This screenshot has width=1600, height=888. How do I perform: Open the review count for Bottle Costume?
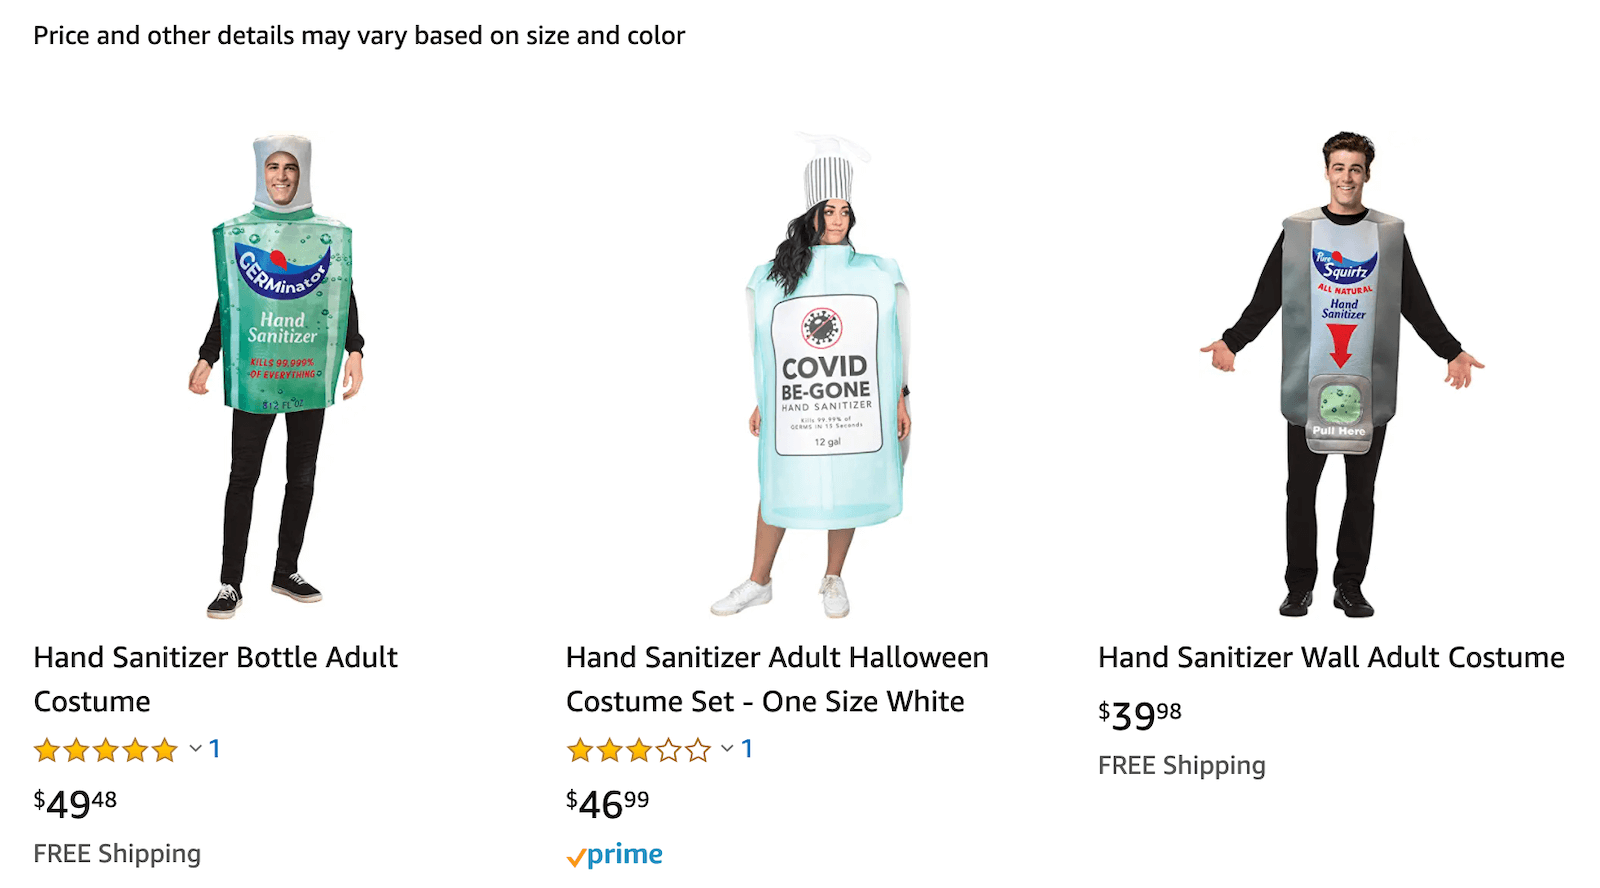point(214,748)
